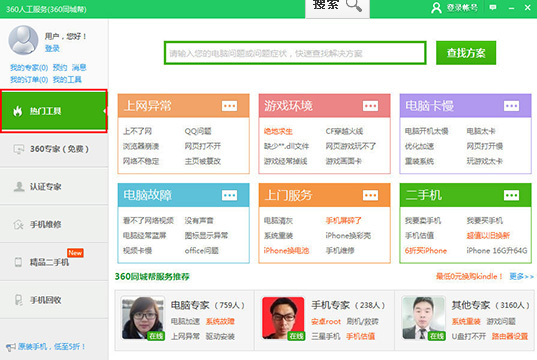Select the 360专家（免费） sidebar tab

(54, 149)
